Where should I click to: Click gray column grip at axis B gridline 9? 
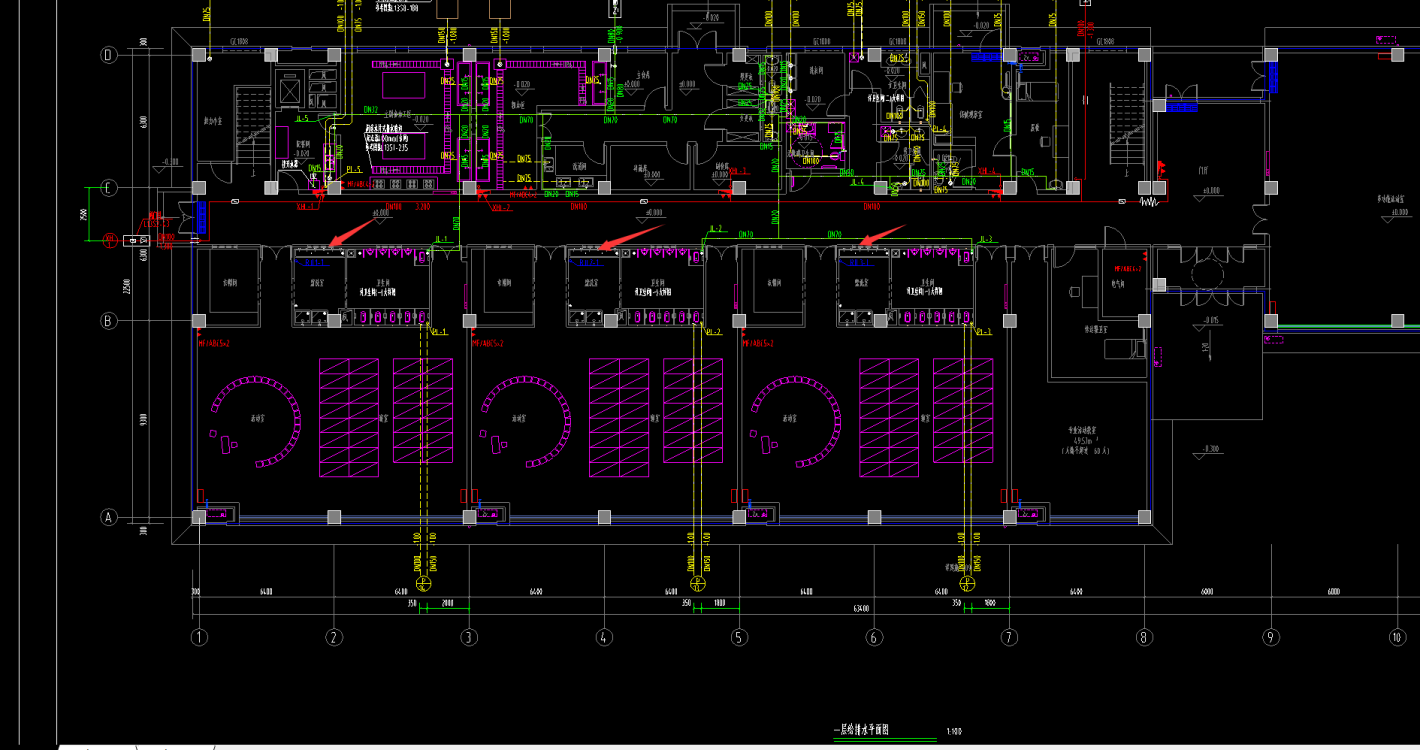point(1271,321)
